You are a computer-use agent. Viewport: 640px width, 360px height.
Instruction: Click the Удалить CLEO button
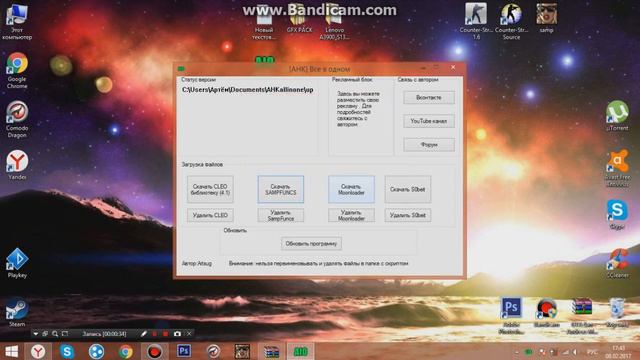210,215
